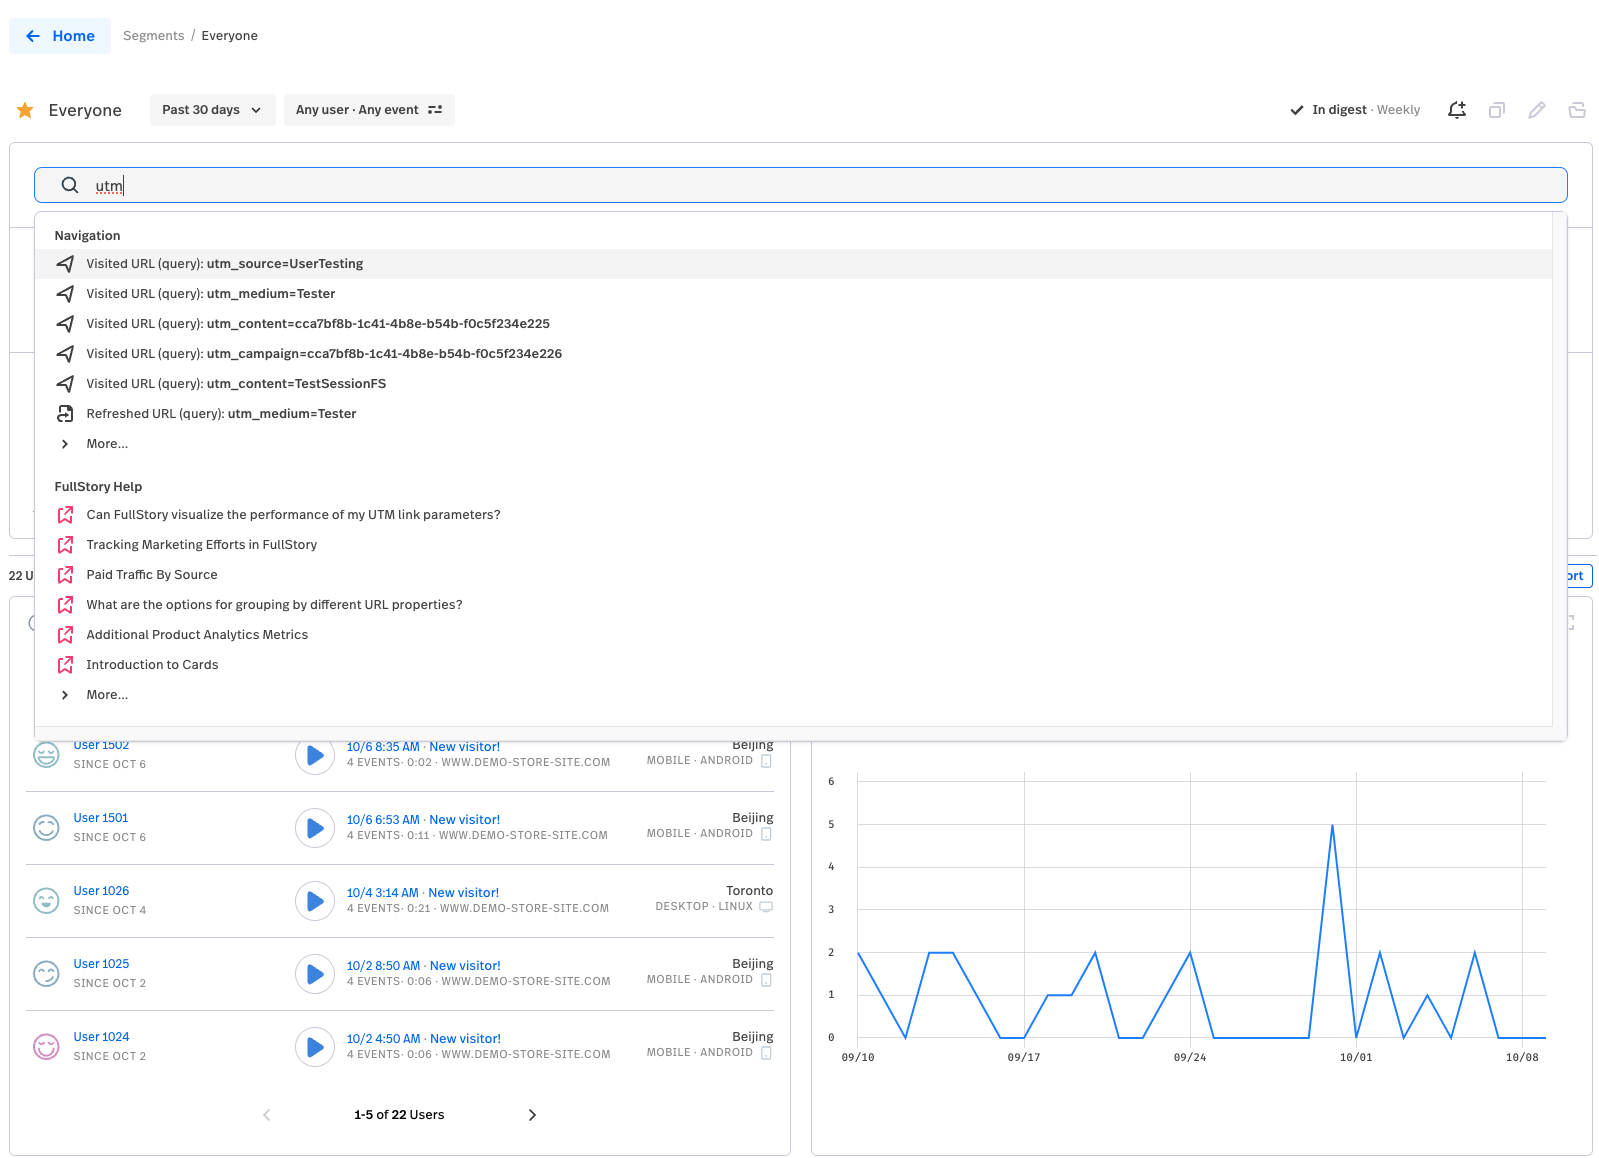Focus the utm search input field

800,185
